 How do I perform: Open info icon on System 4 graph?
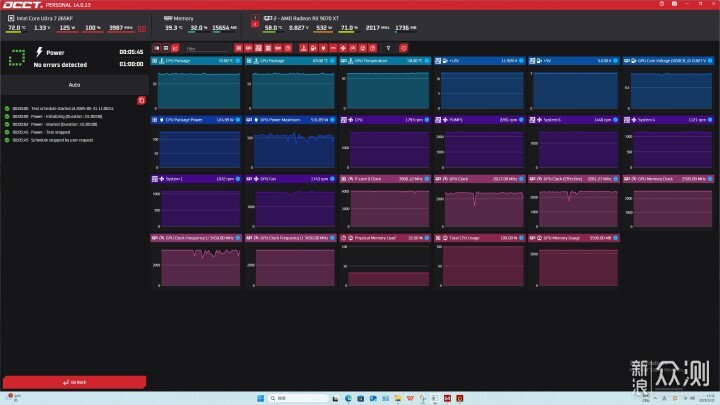pos(710,120)
